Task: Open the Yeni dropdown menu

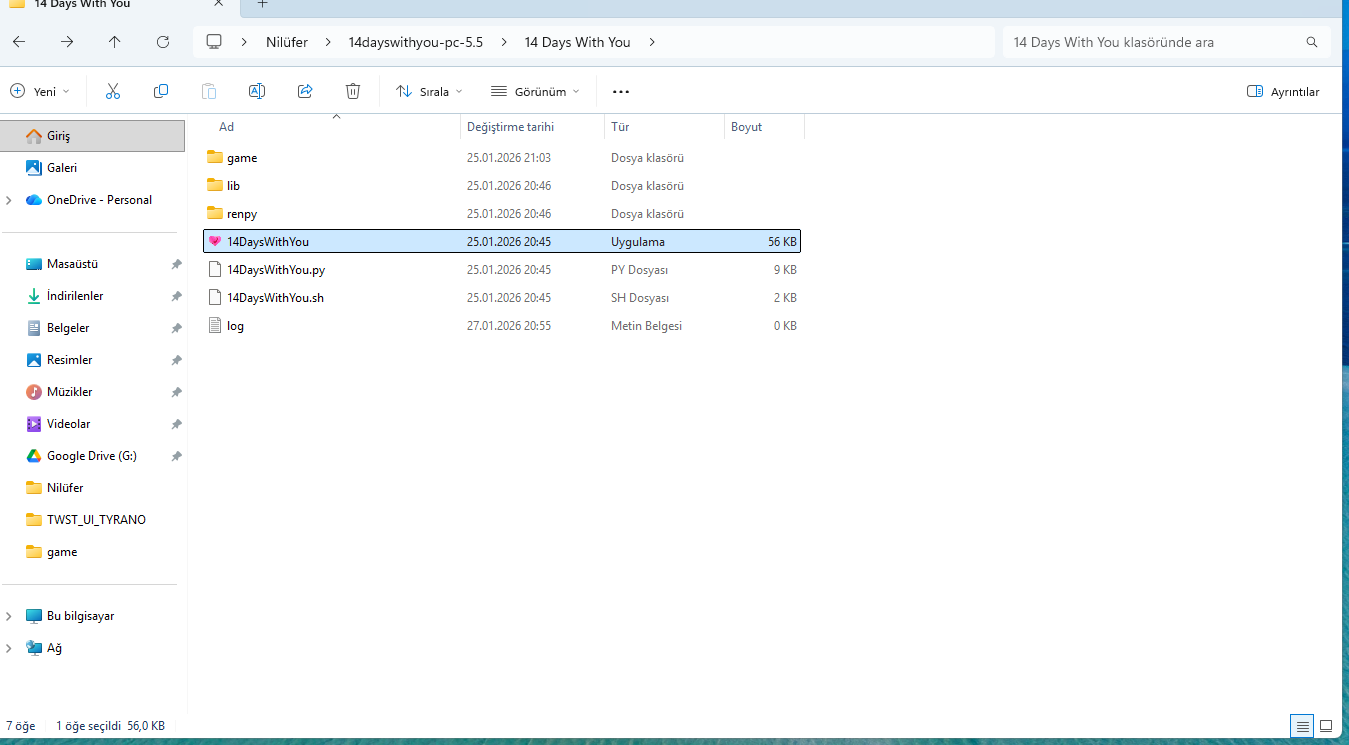Action: click(40, 91)
